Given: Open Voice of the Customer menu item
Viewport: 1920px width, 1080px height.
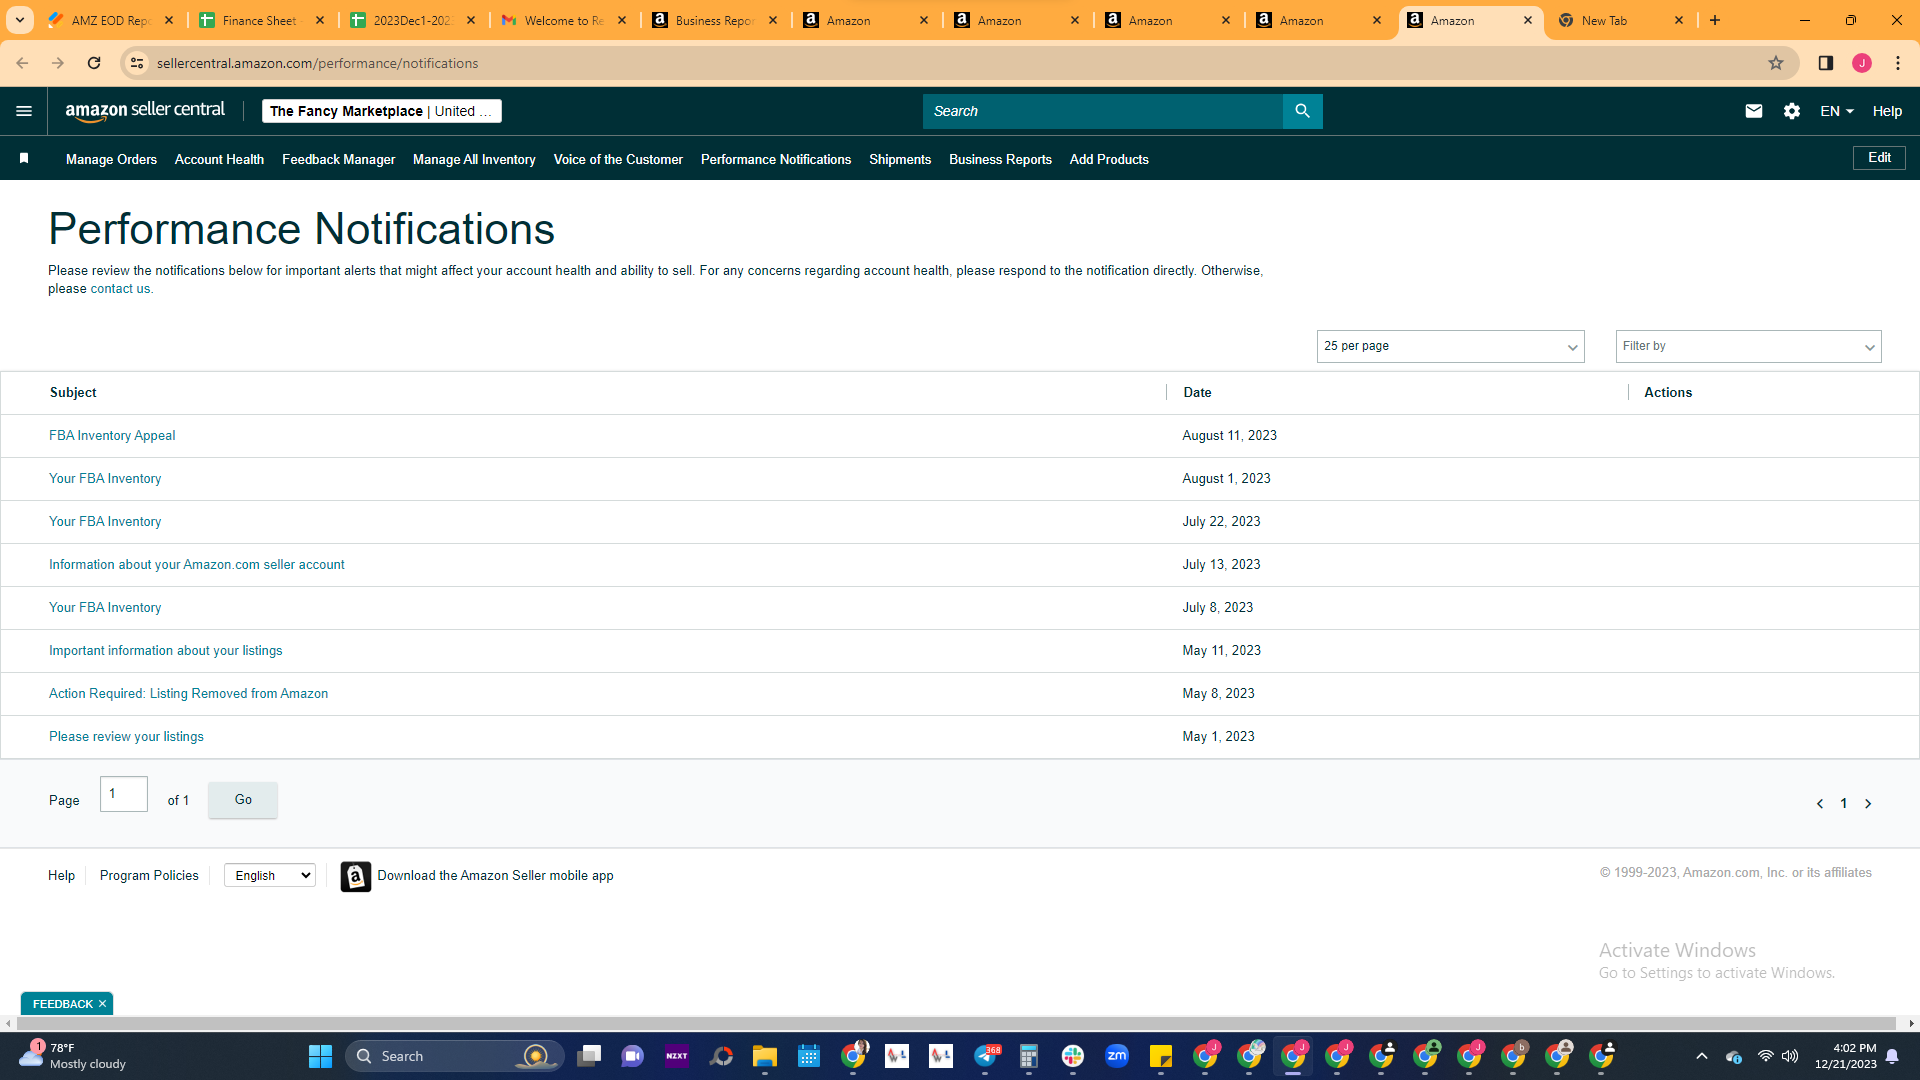Looking at the screenshot, I should pos(618,159).
